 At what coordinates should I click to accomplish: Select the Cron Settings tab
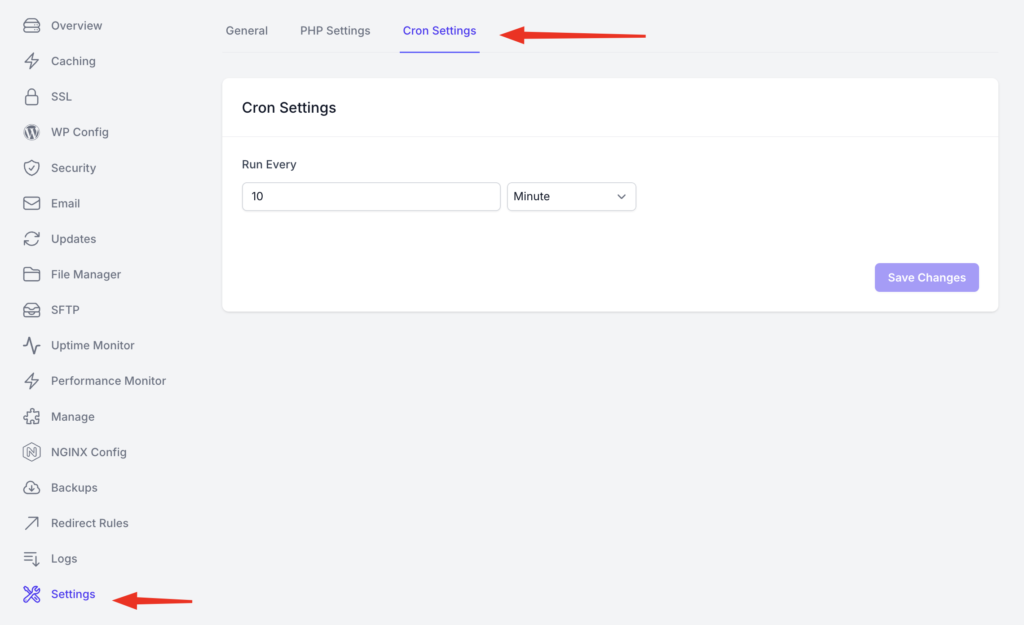pos(439,31)
